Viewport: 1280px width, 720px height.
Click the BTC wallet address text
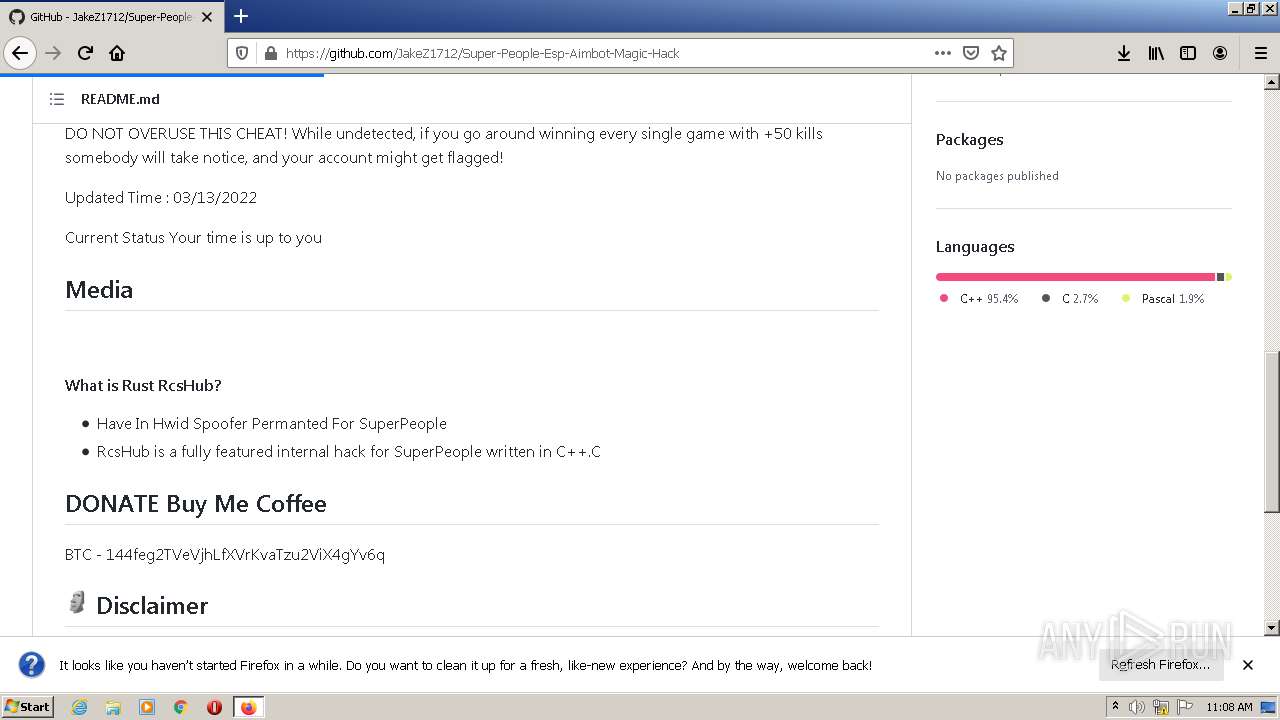coord(245,555)
